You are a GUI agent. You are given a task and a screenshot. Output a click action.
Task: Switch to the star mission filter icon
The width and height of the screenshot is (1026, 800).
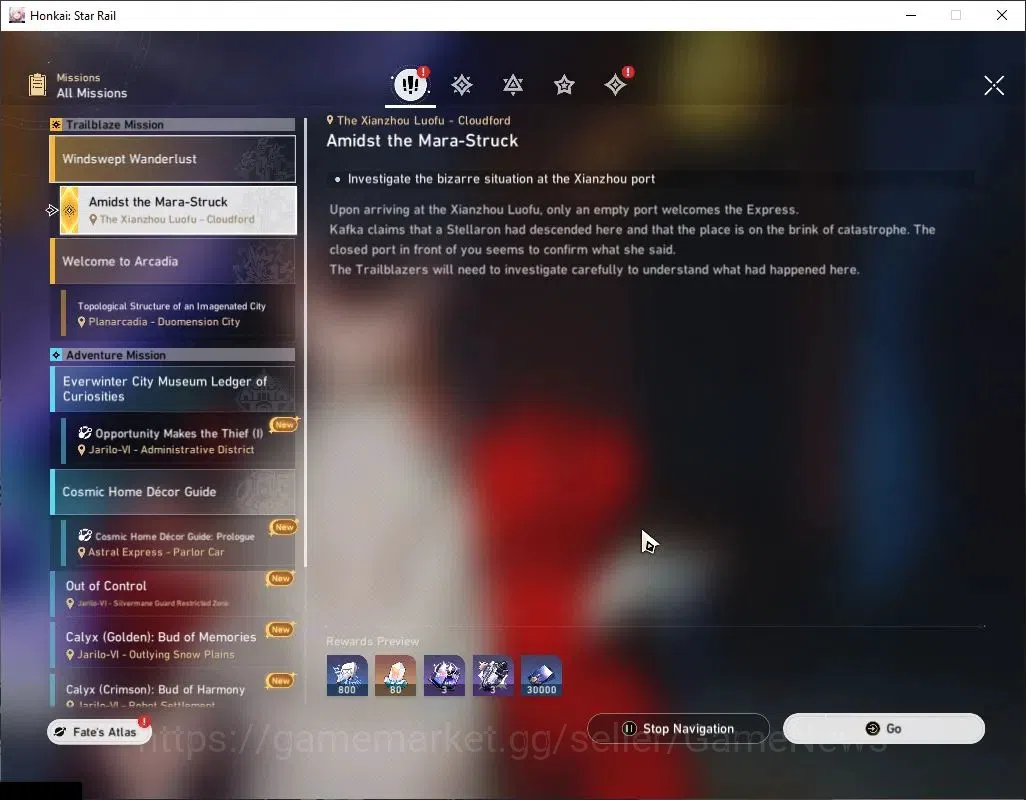(x=564, y=85)
